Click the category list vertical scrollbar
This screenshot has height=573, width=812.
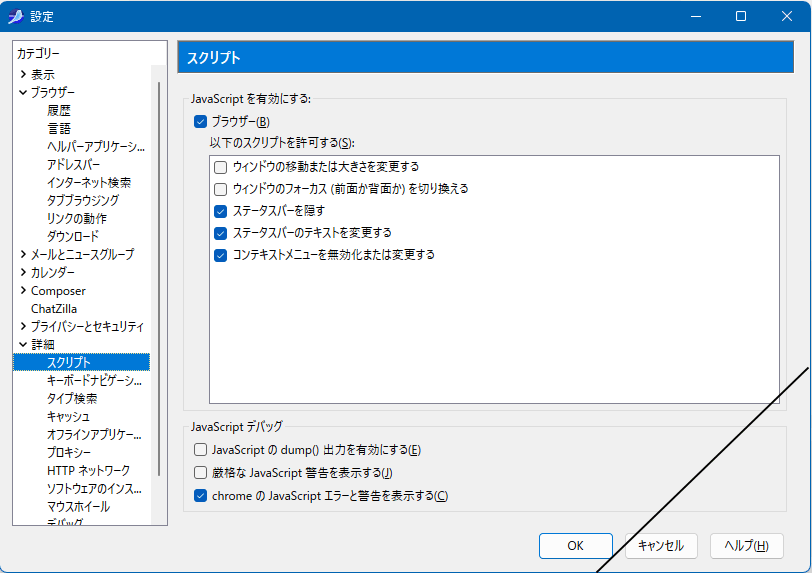159,300
